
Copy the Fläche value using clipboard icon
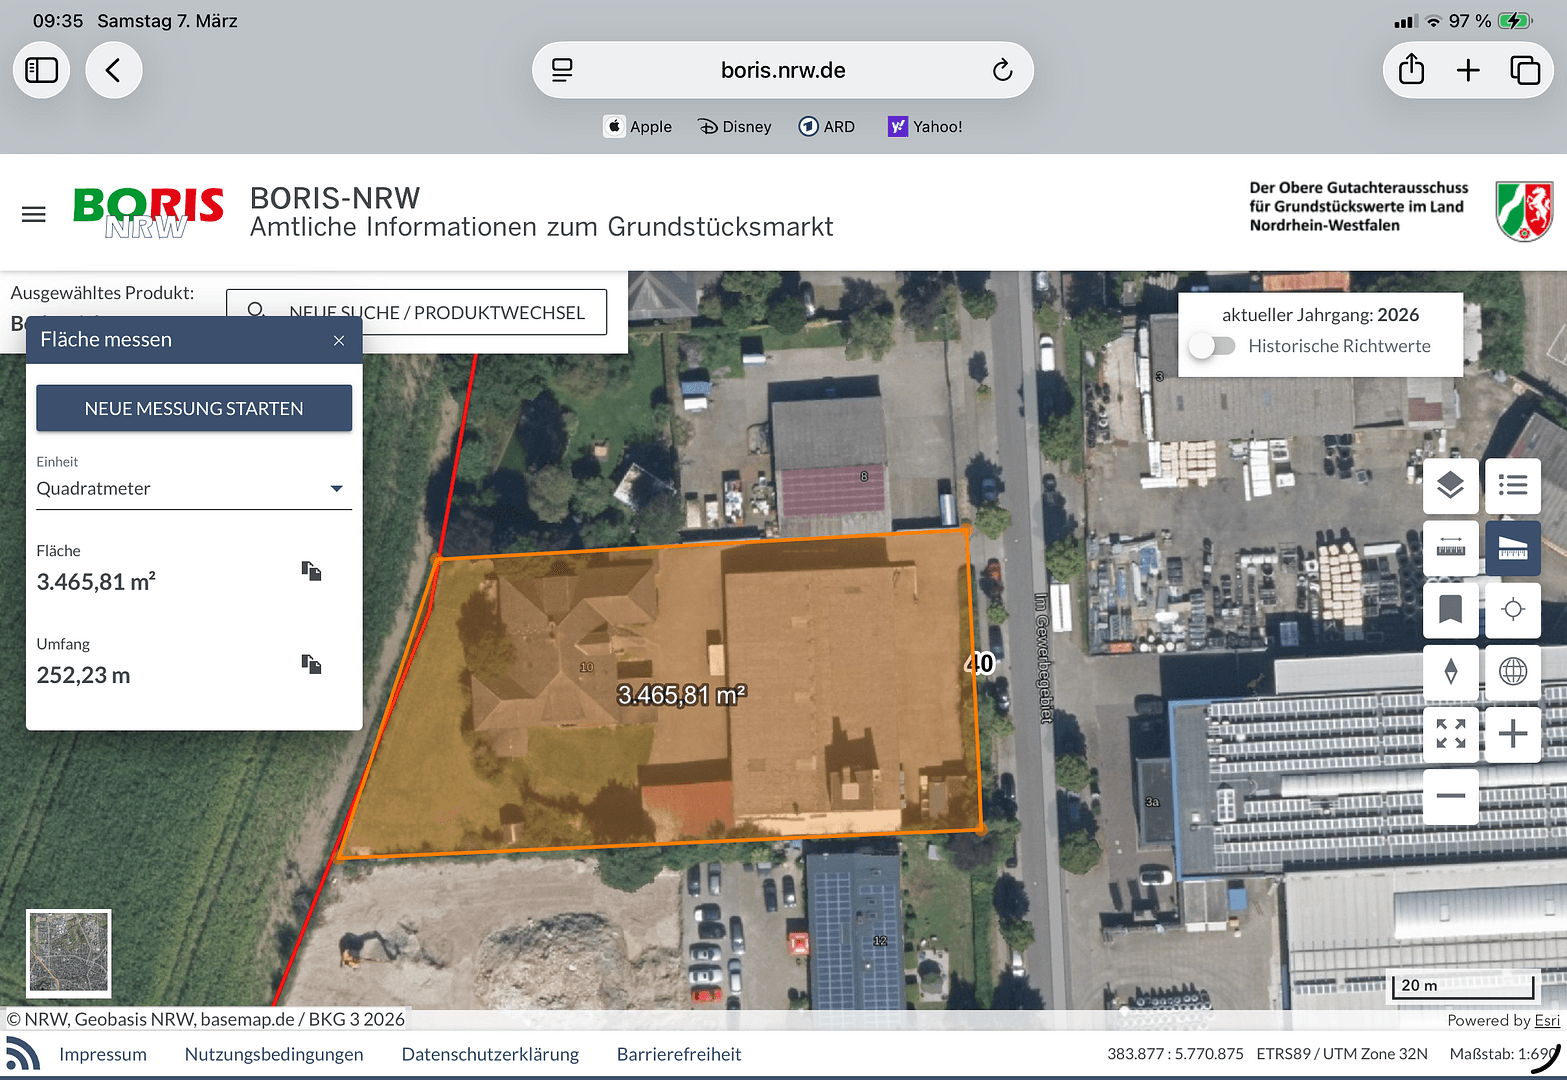310,571
